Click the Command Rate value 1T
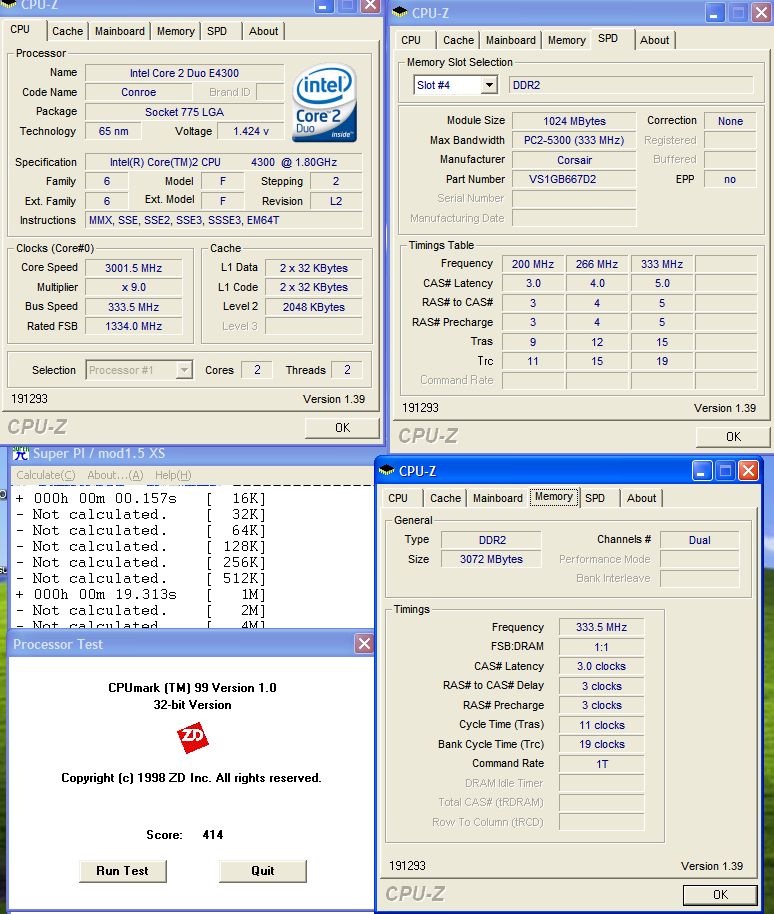Screen dimensions: 774x914 (601, 764)
